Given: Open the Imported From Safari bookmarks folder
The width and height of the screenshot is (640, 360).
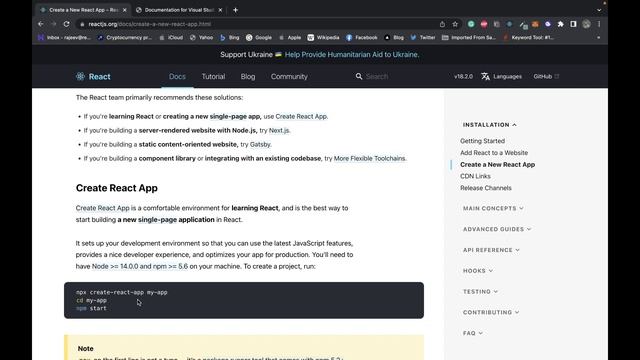Looking at the screenshot, I should [469, 38].
